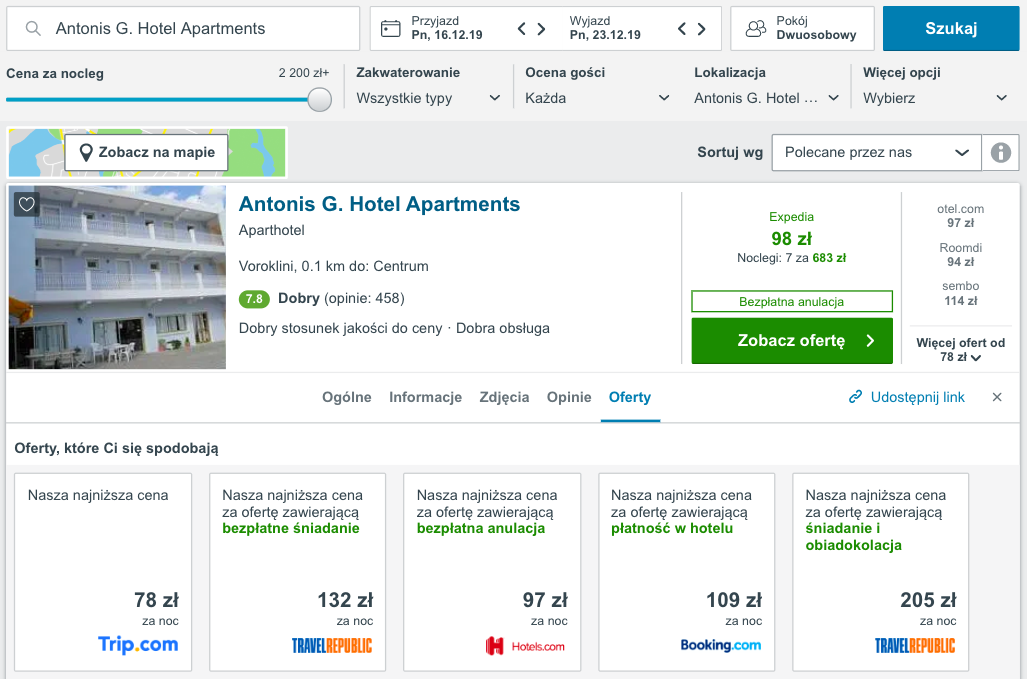1027x679 pixels.
Task: Toggle the favorite heart on hotel photo
Action: [27, 204]
